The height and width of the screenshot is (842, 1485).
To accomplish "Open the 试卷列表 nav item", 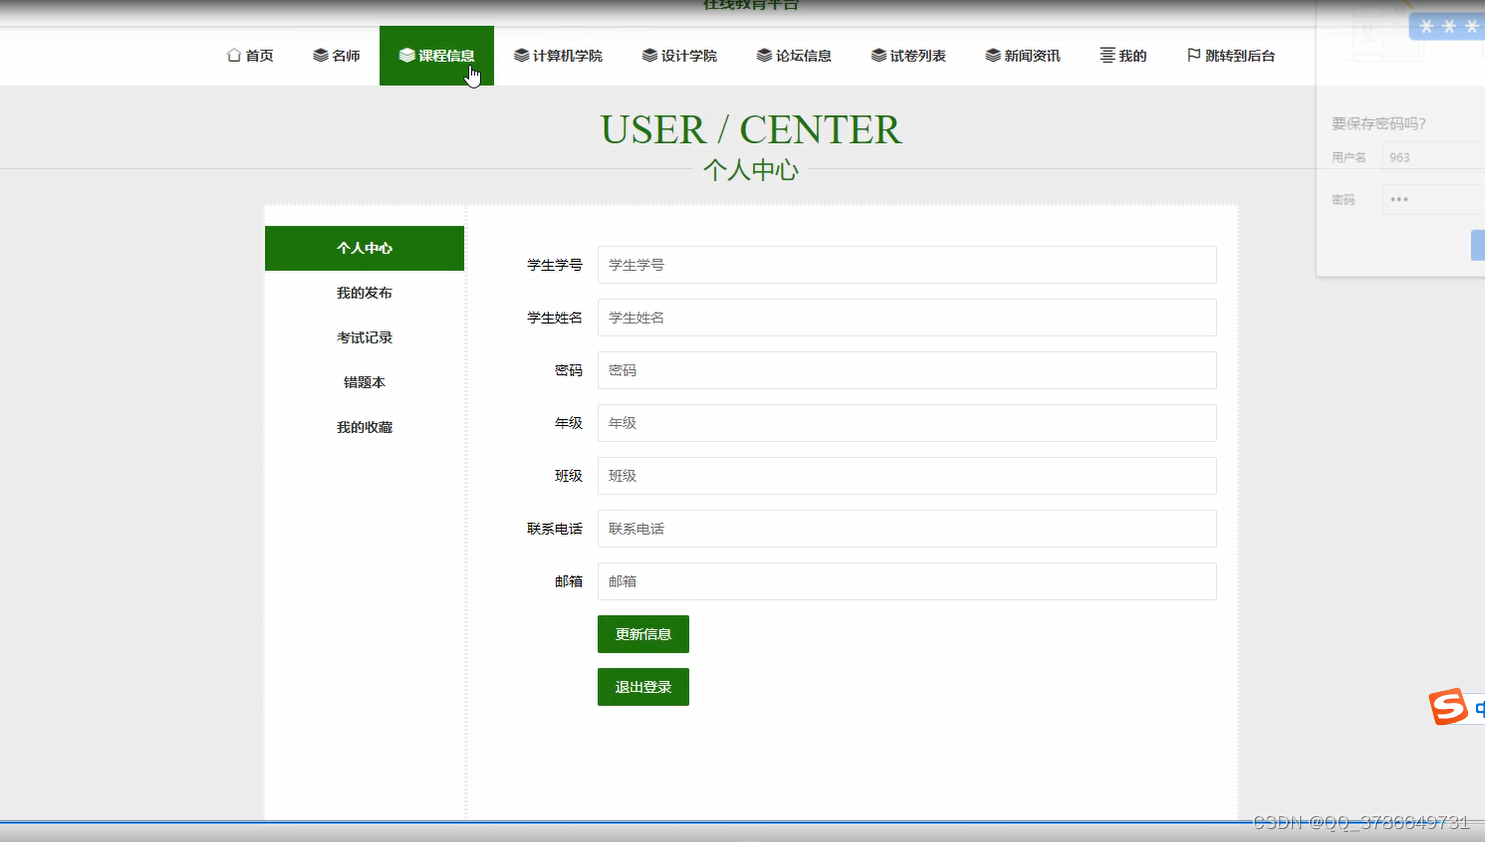I will click(x=908, y=55).
